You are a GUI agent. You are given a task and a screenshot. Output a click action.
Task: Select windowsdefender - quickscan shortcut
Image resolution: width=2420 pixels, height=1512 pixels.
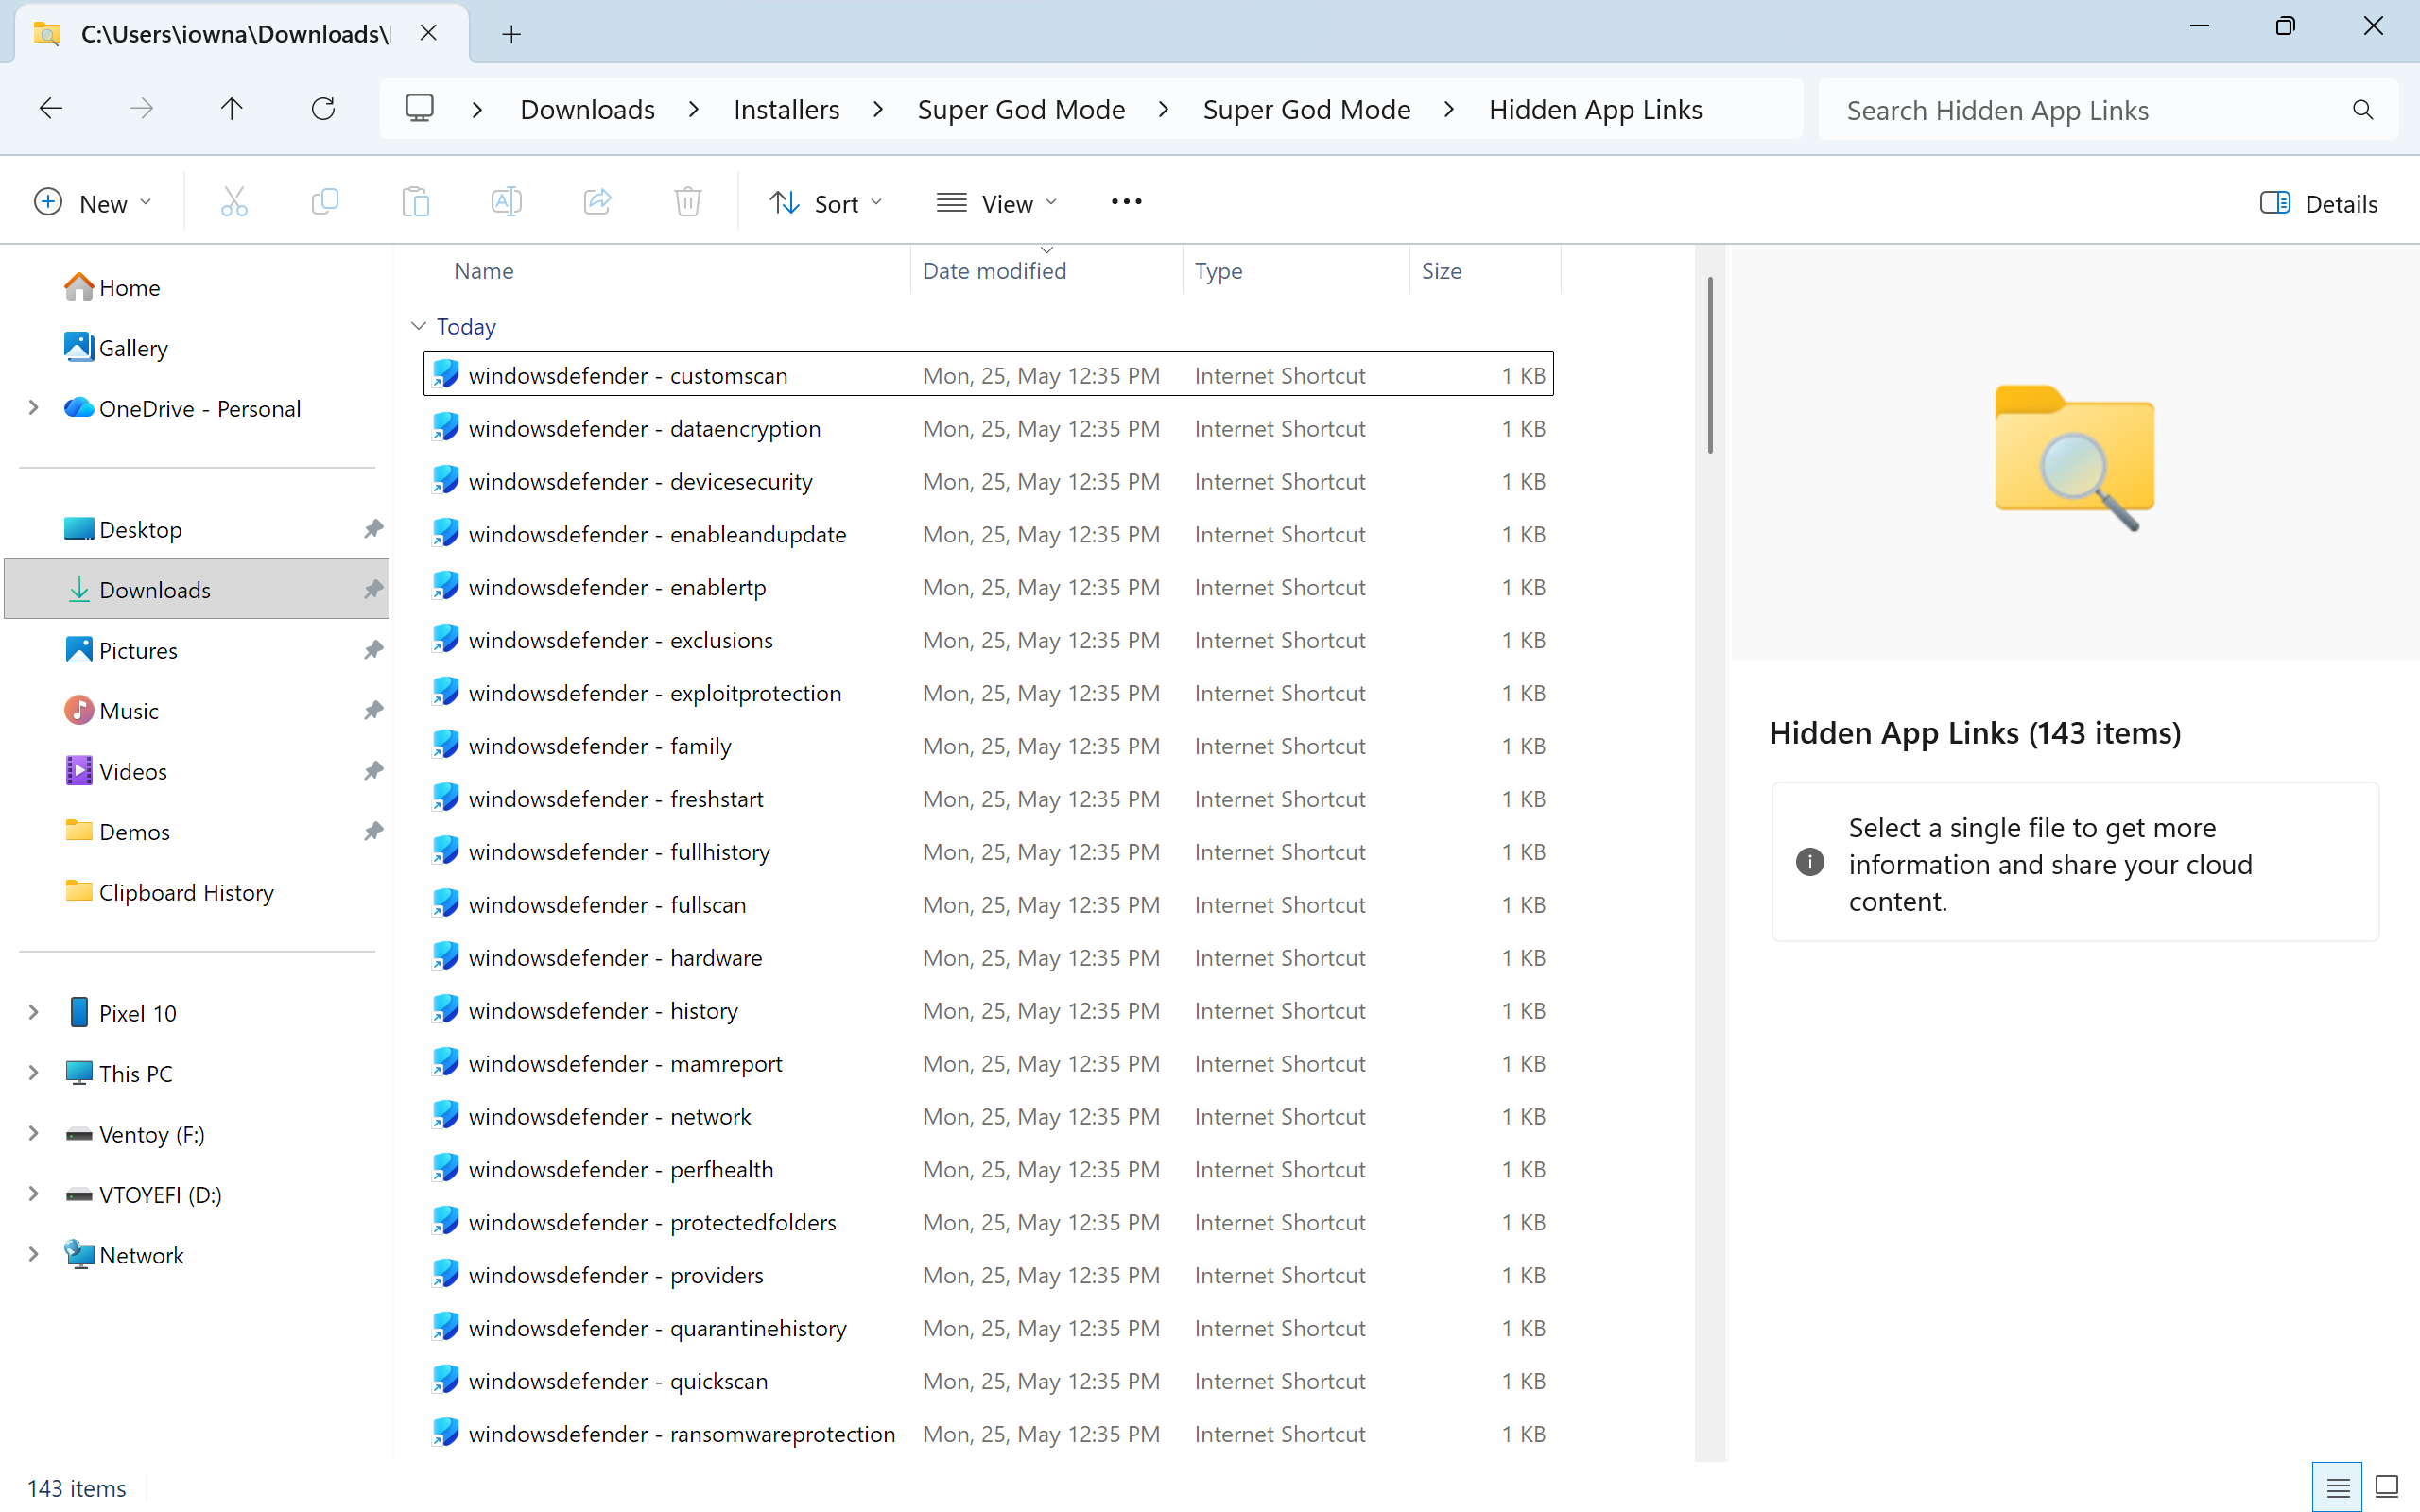point(988,1381)
